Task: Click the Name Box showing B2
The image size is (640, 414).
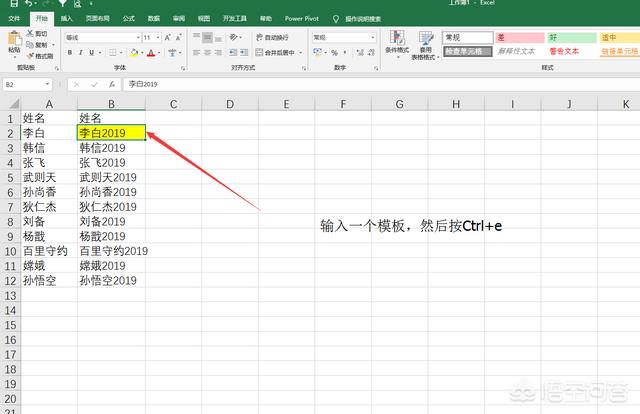Action: pyautogui.click(x=25, y=85)
